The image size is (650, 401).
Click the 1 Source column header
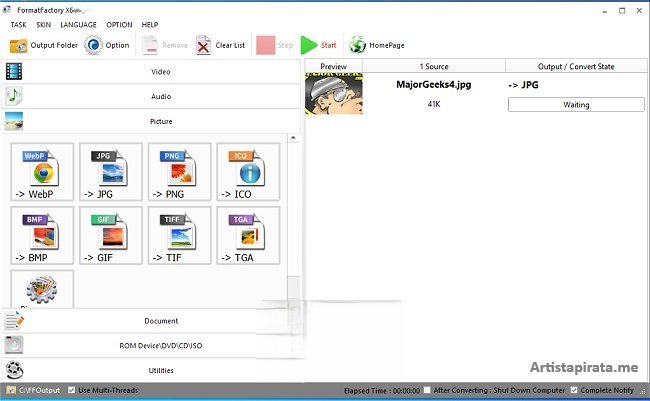[434, 66]
